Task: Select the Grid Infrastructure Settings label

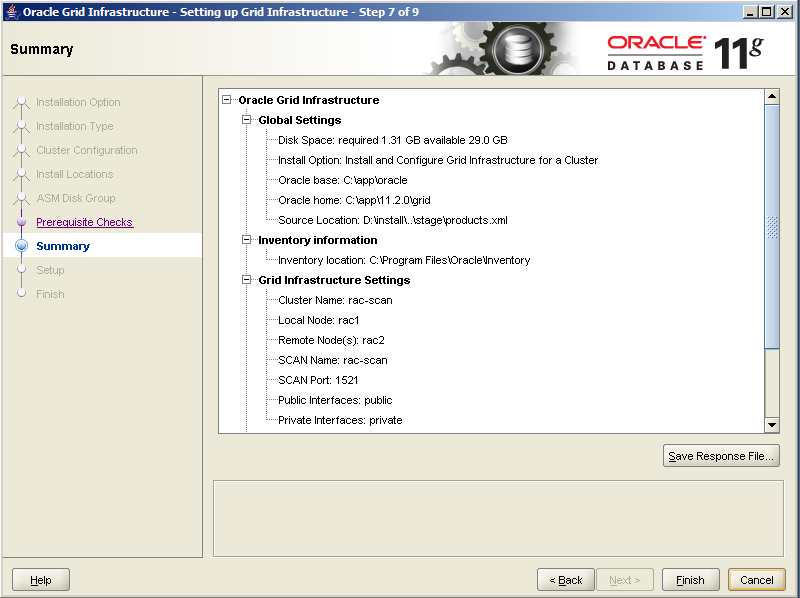Action: 334,280
